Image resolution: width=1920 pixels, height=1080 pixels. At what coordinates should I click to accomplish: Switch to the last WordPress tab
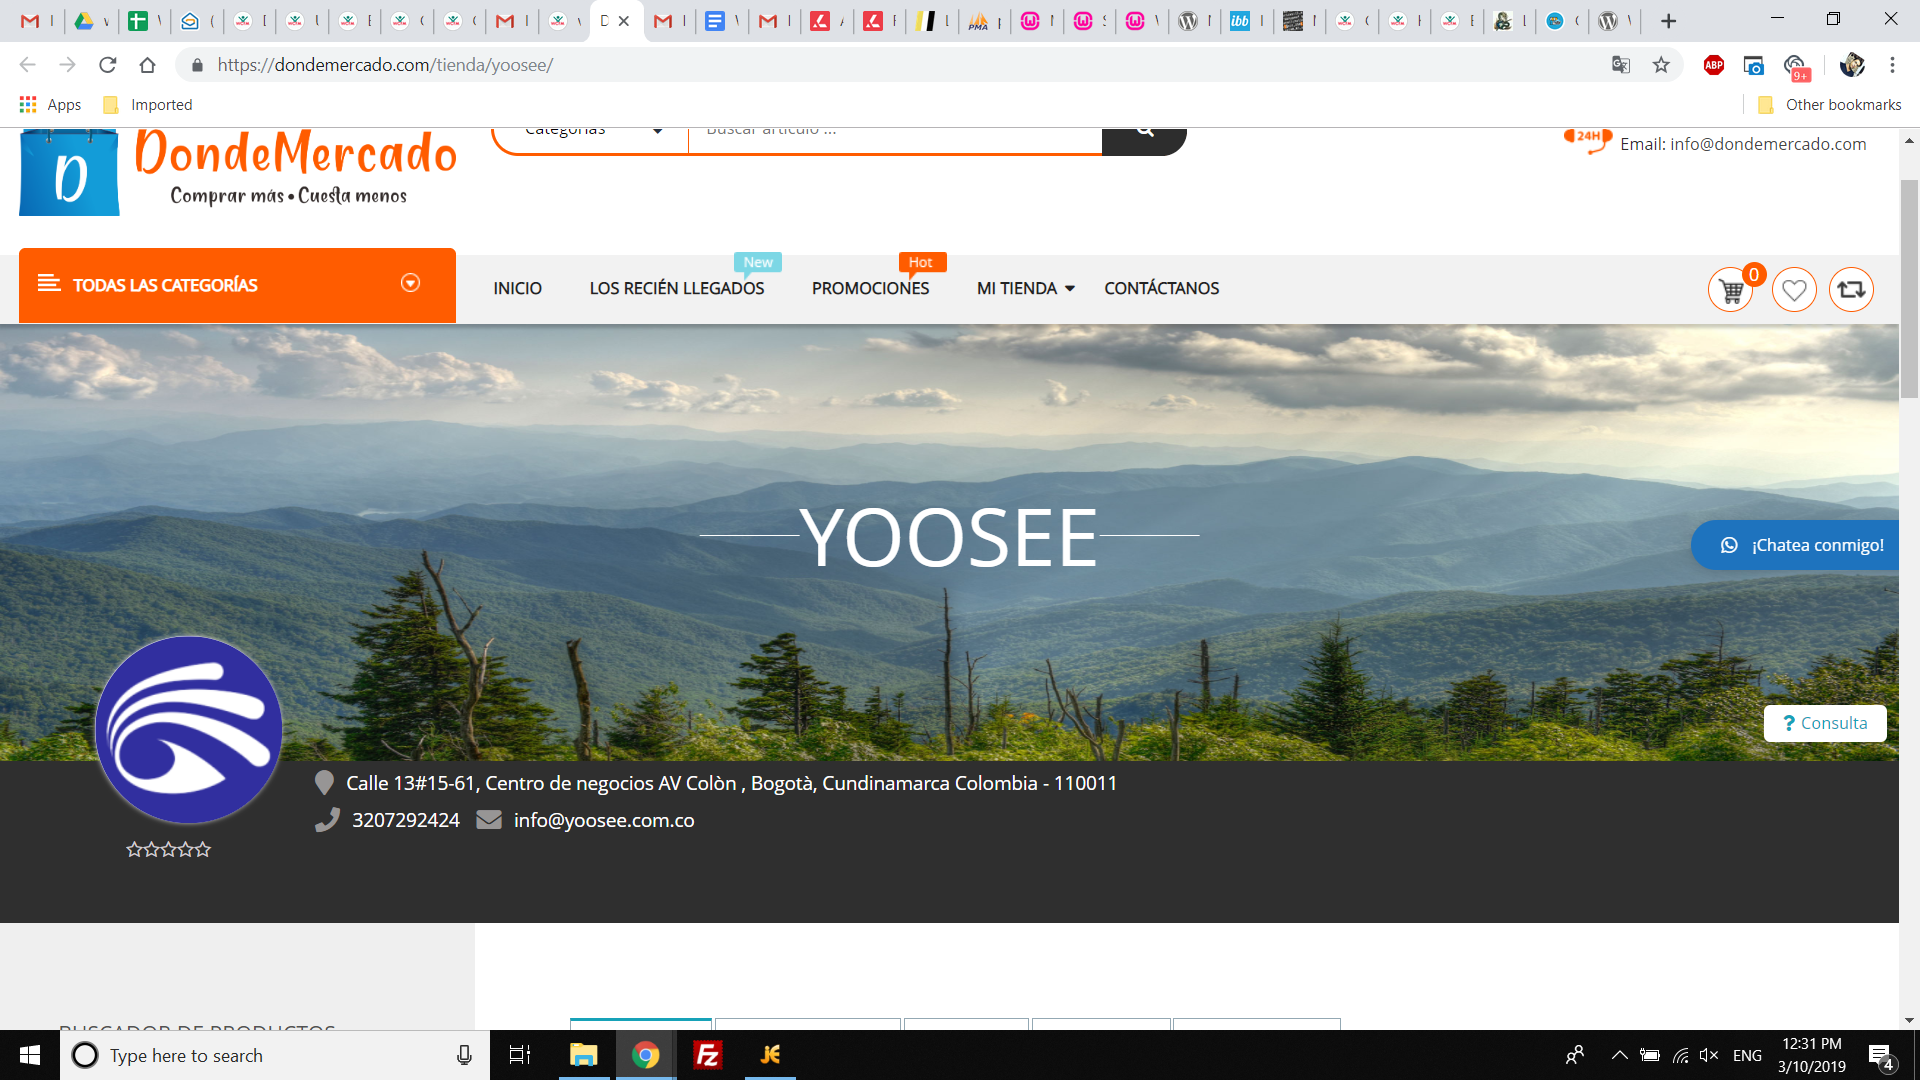[1614, 21]
